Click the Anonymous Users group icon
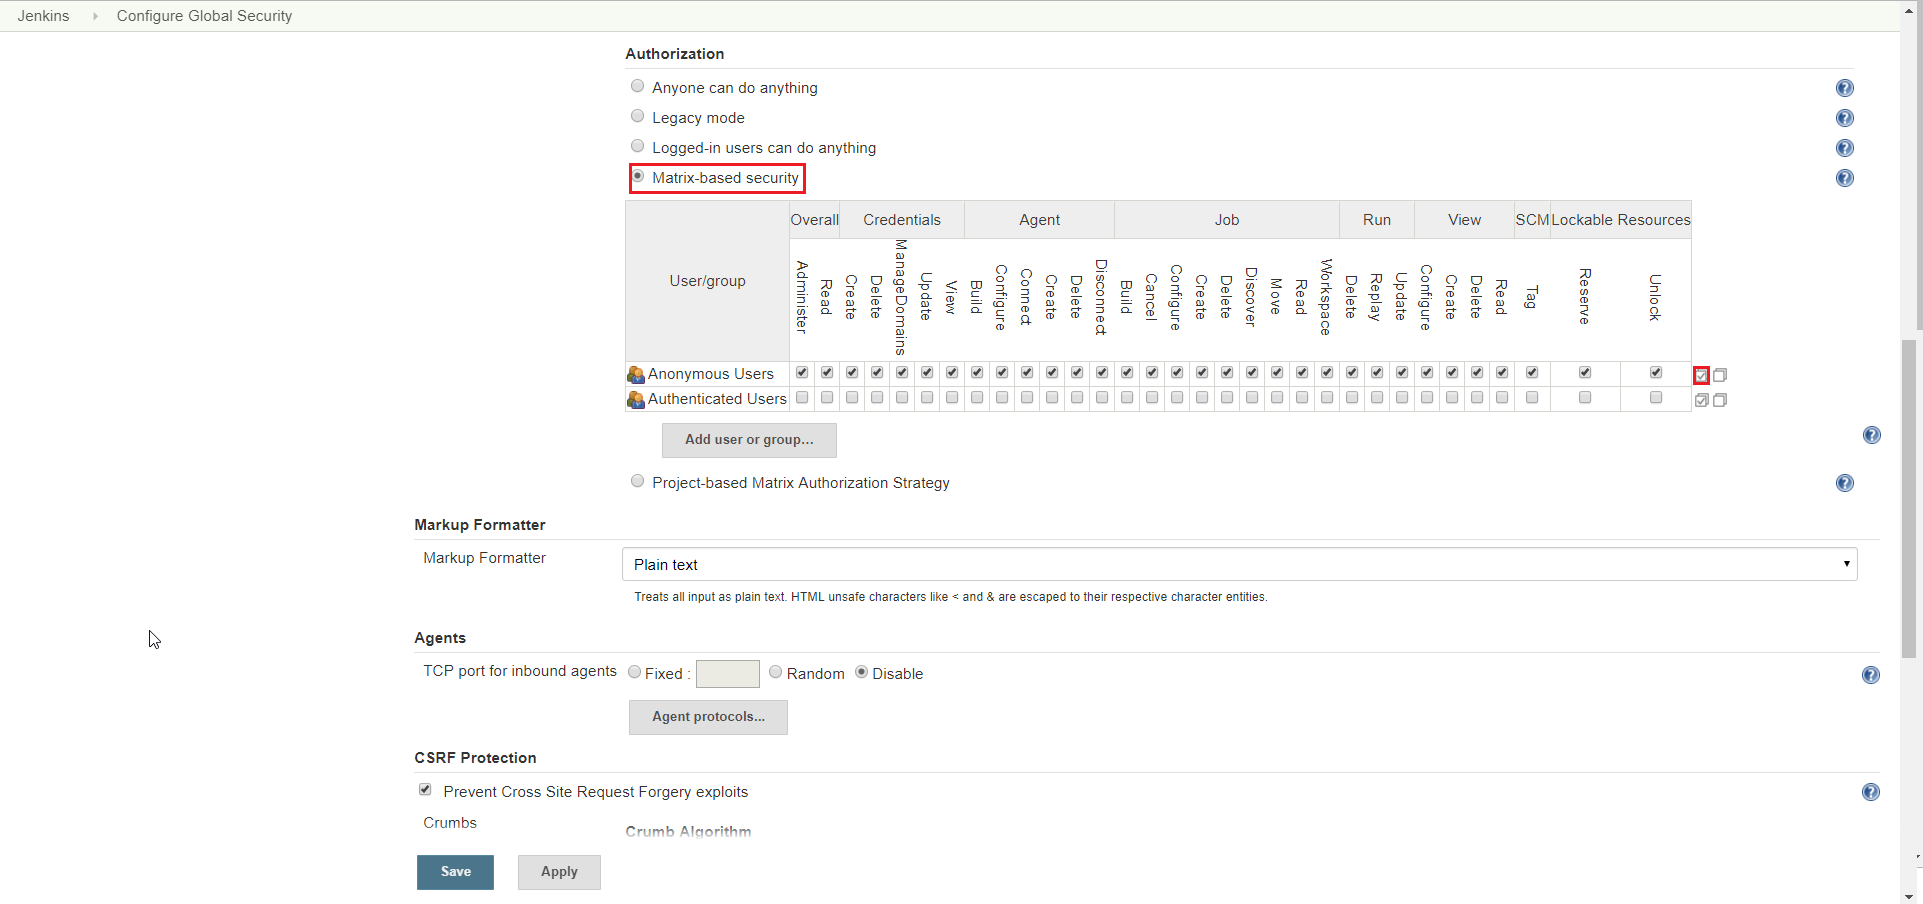Viewport: 1923px width, 904px height. point(636,375)
